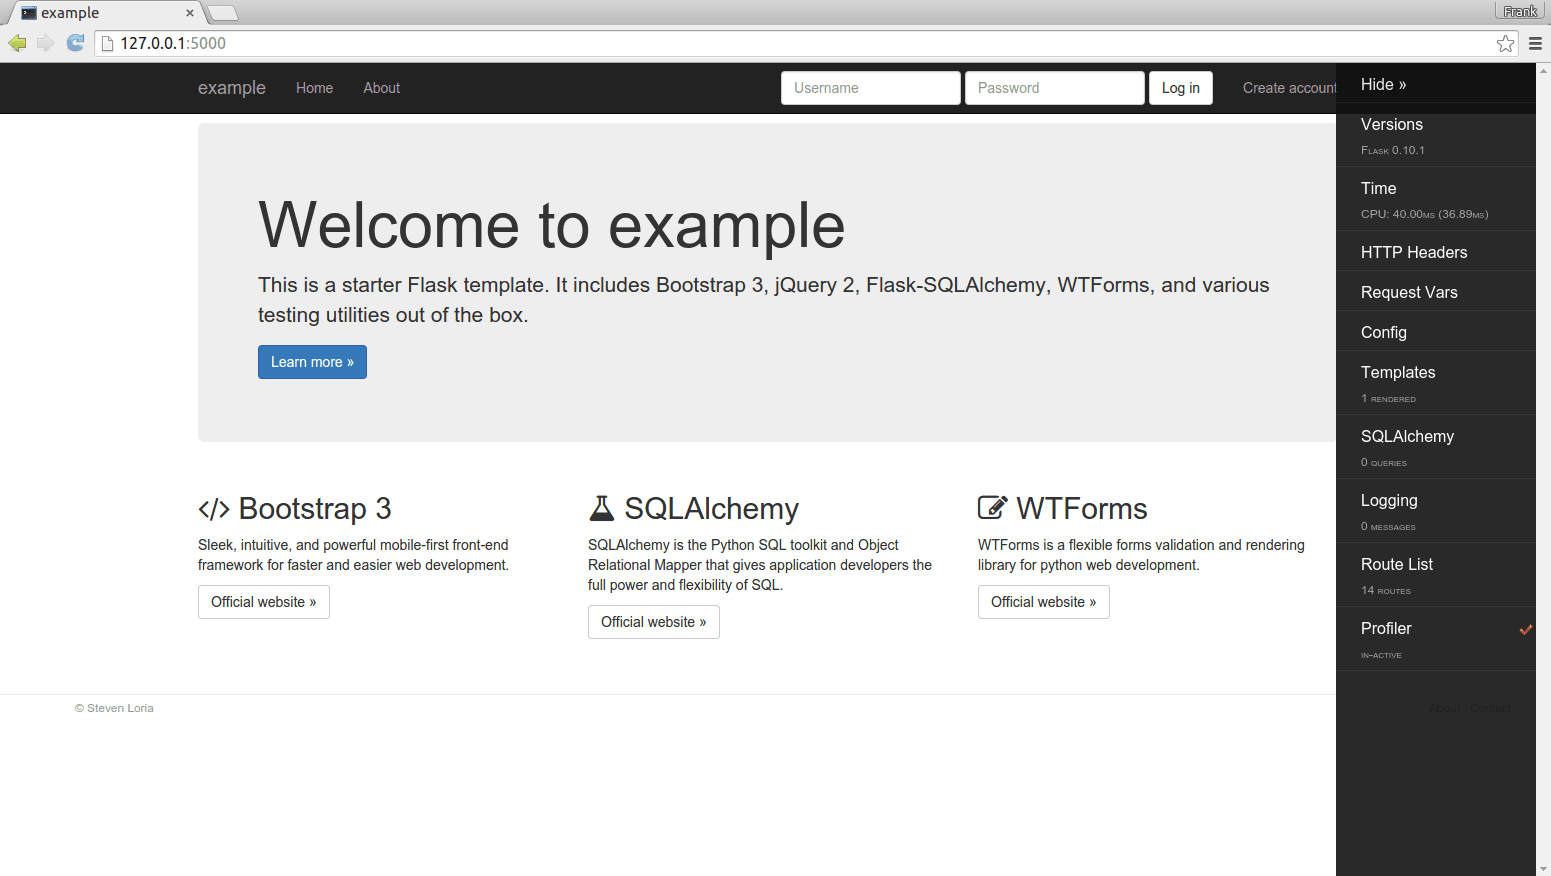Open Bootstrap 3 Official website
1551x876 pixels.
pyautogui.click(x=264, y=602)
